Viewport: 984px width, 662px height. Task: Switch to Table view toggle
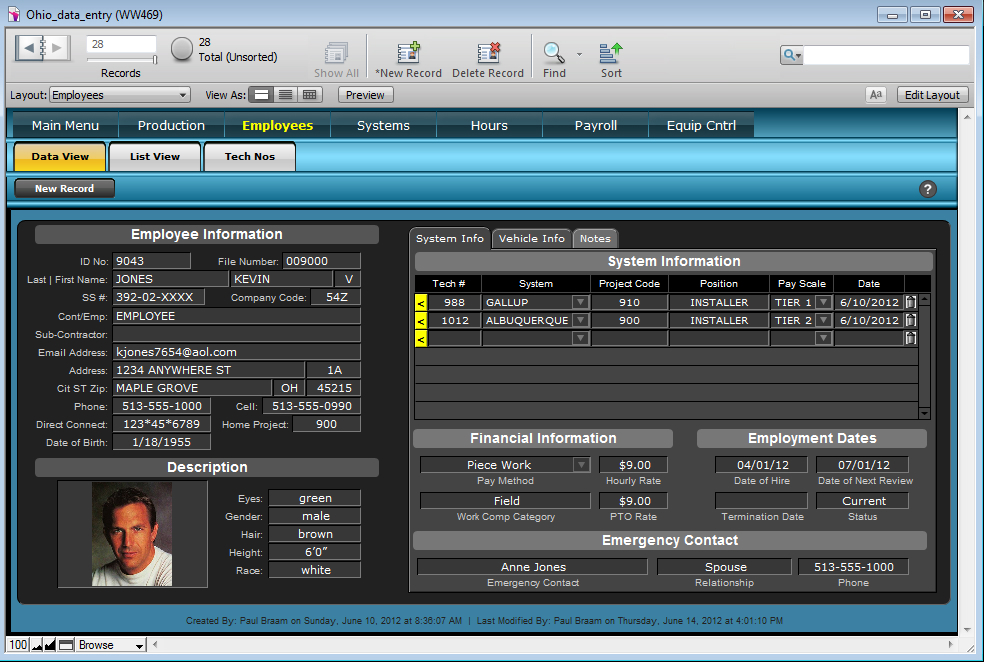pyautogui.click(x=310, y=95)
